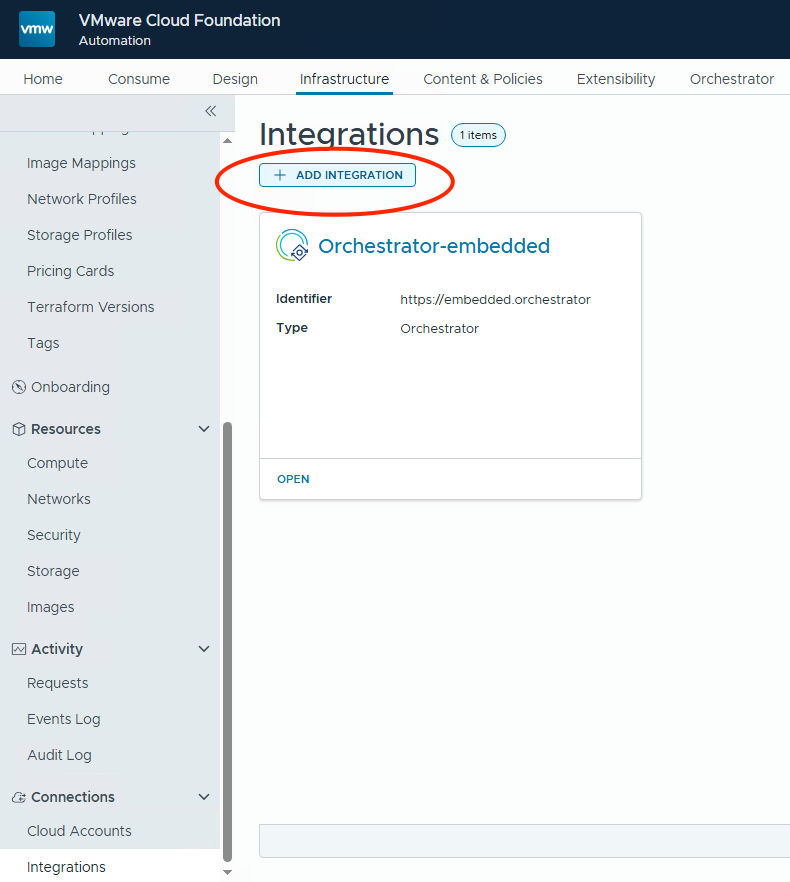Click the Onboarding compass icon
This screenshot has height=882, width=790.
[x=18, y=387]
